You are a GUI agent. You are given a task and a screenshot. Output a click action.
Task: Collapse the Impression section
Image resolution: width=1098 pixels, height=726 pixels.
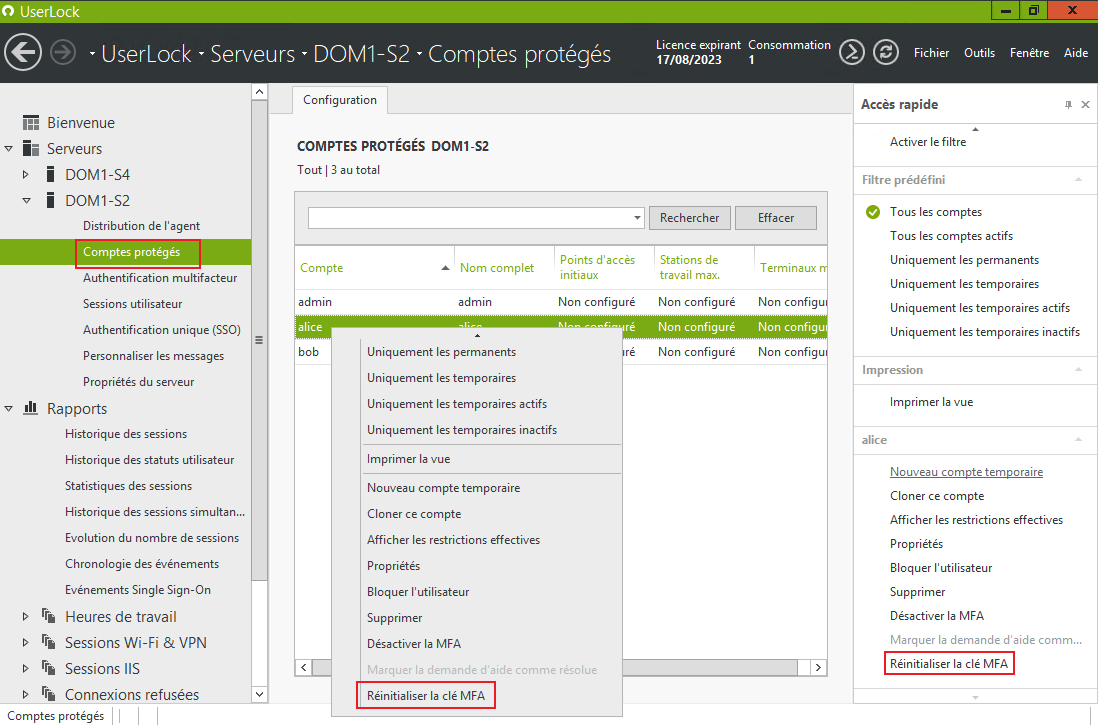click(x=1078, y=370)
